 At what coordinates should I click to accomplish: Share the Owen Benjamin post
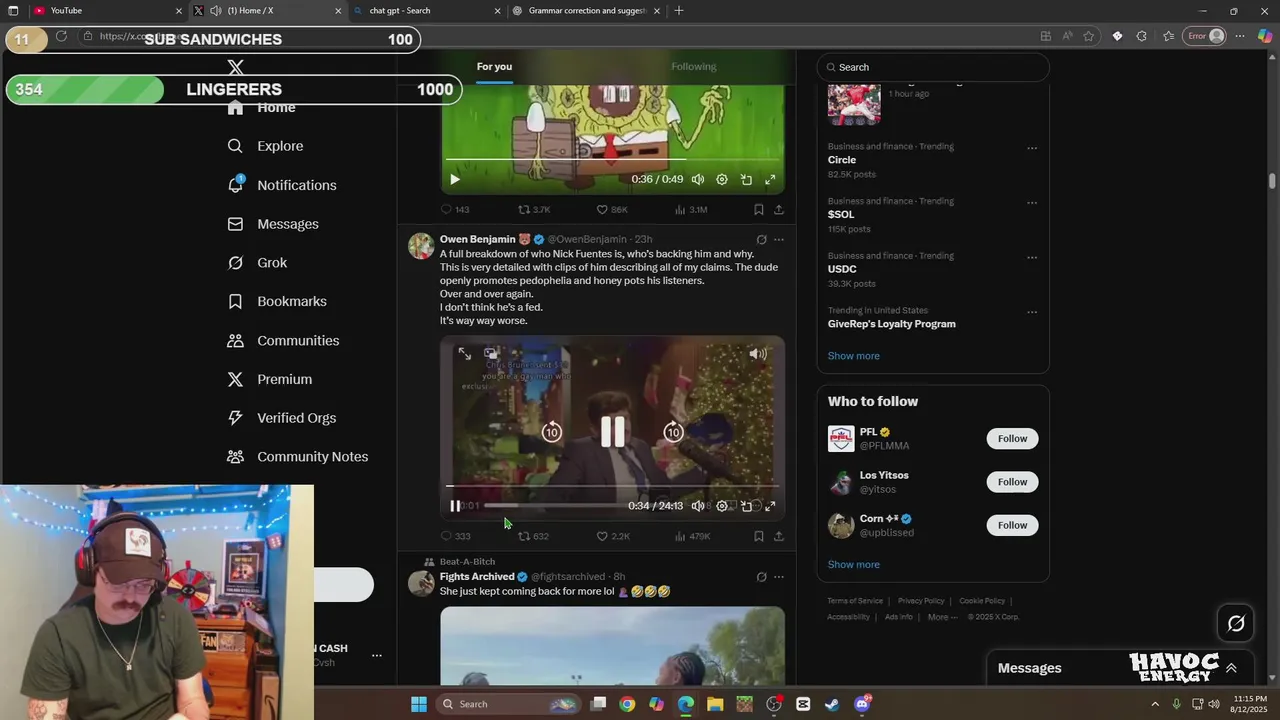coord(779,536)
